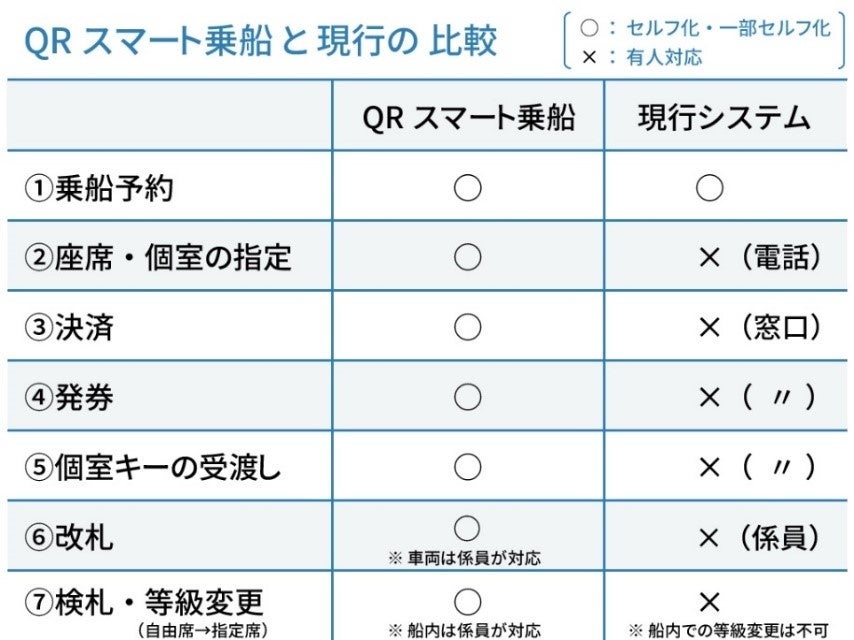854x640 pixels.
Task: Click the circle in the ①乗船予約 QR column
Action: [467, 188]
